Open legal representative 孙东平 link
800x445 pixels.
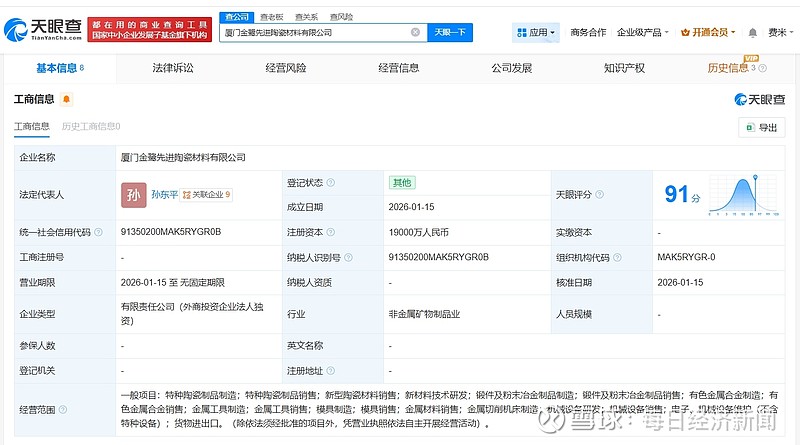pyautogui.click(x=164, y=194)
